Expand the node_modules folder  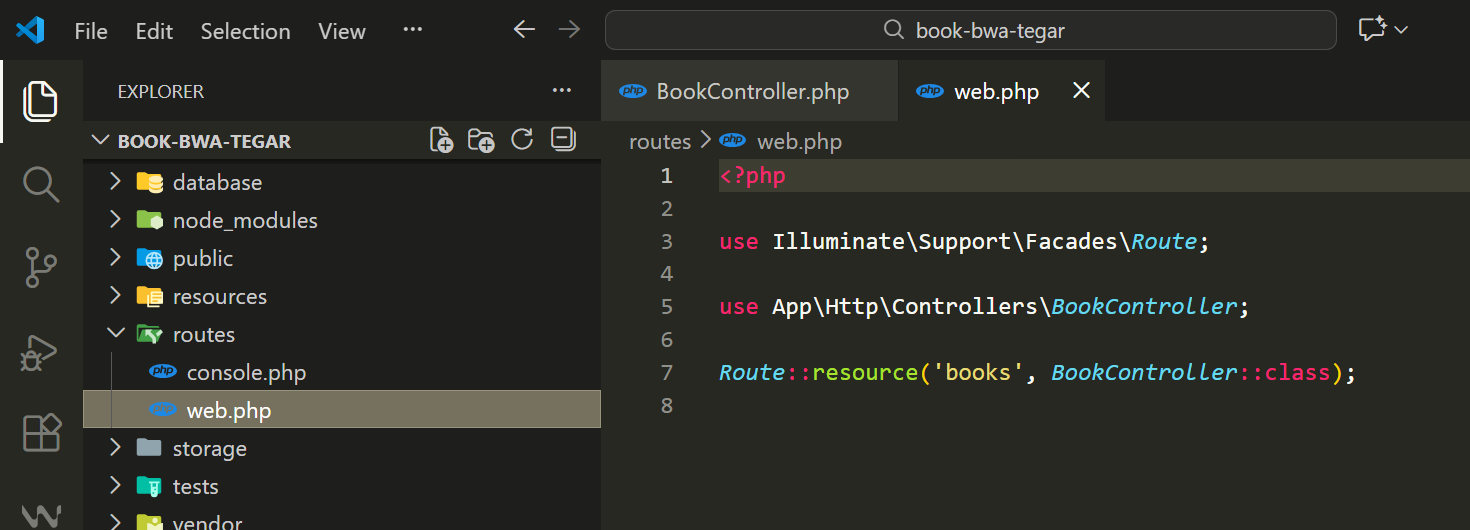[245, 220]
